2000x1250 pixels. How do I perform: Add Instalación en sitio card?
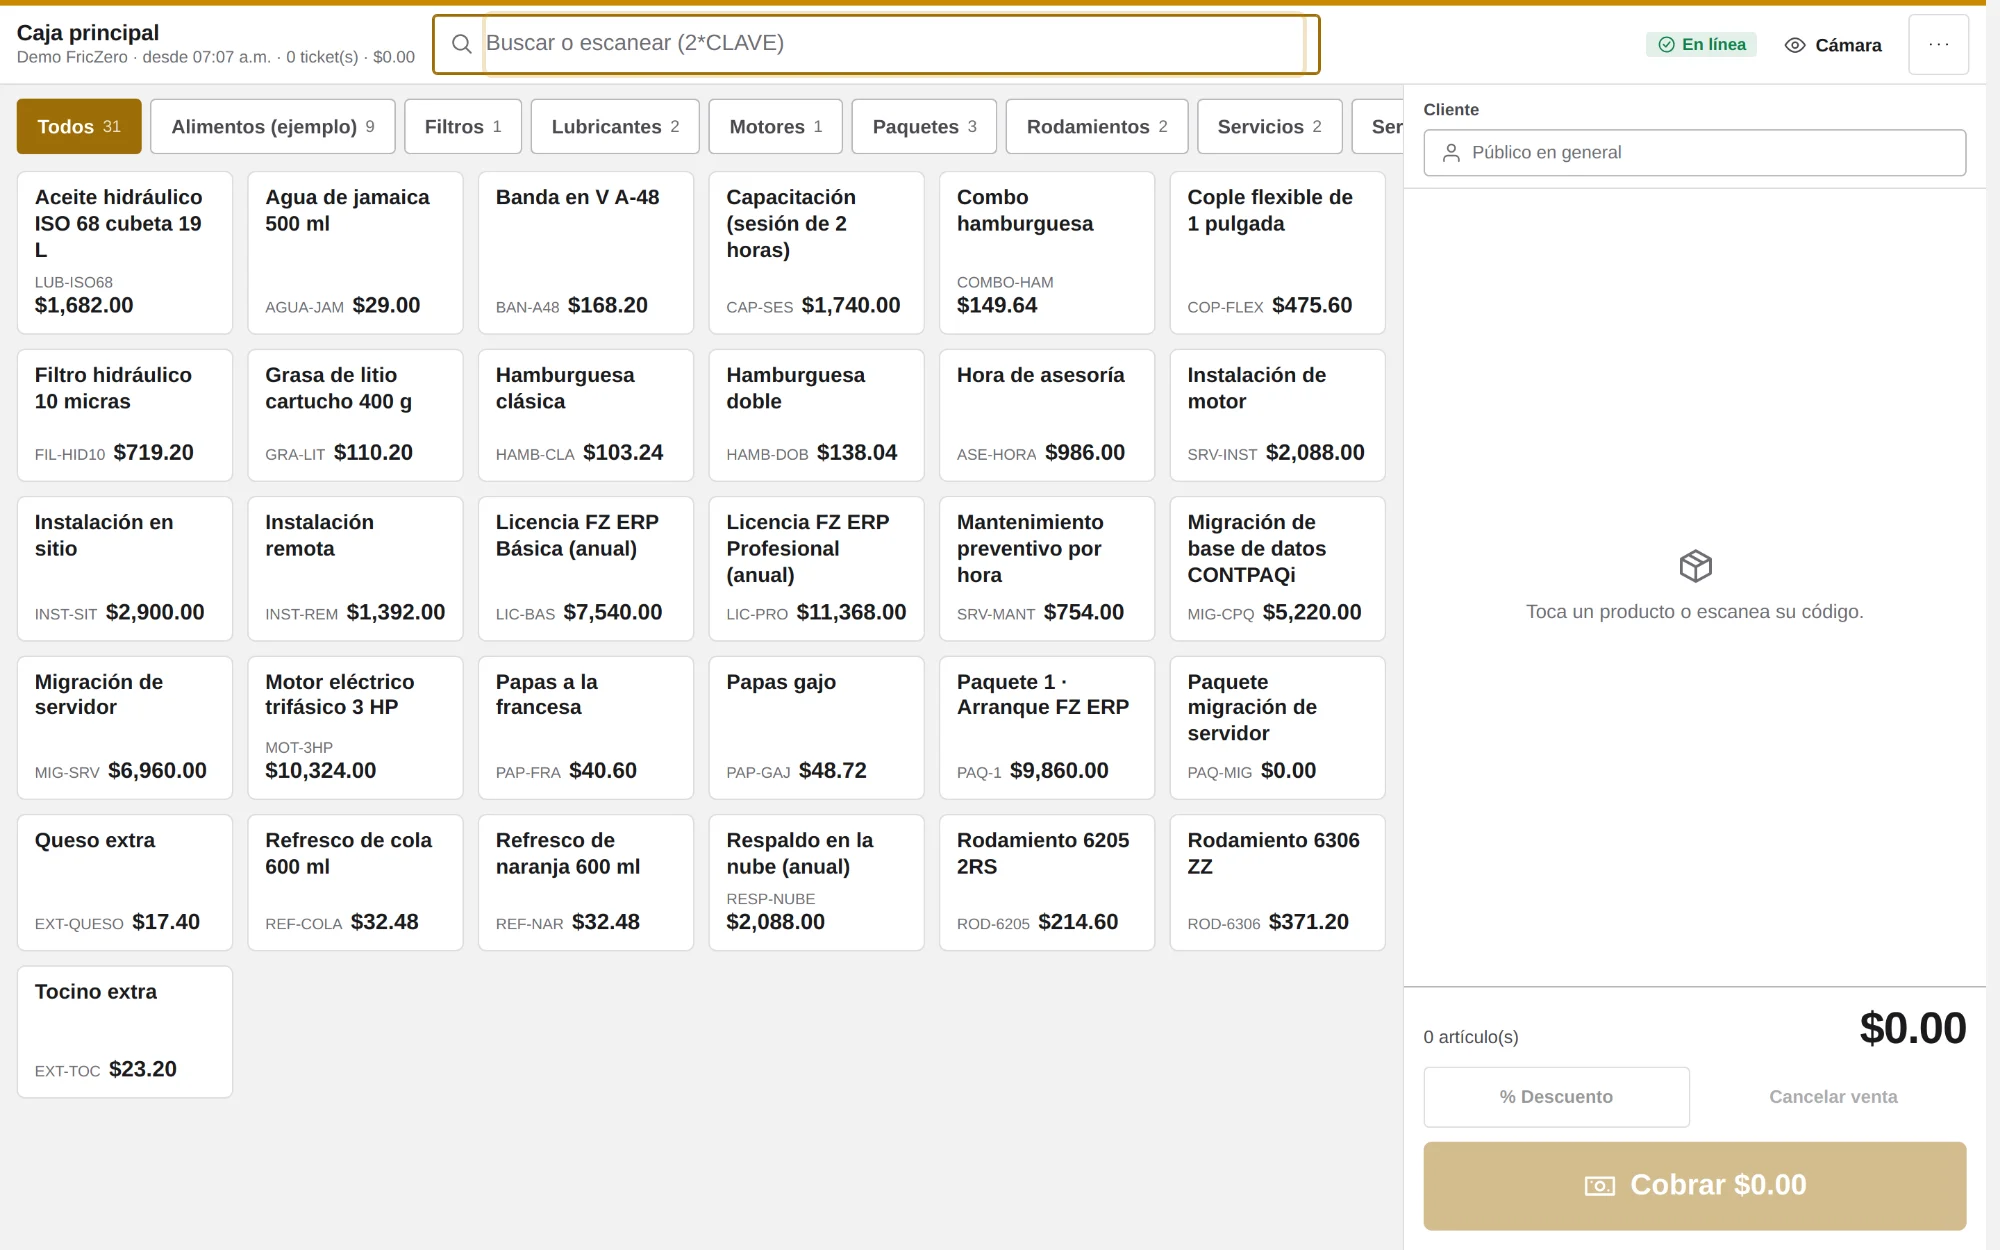point(125,568)
